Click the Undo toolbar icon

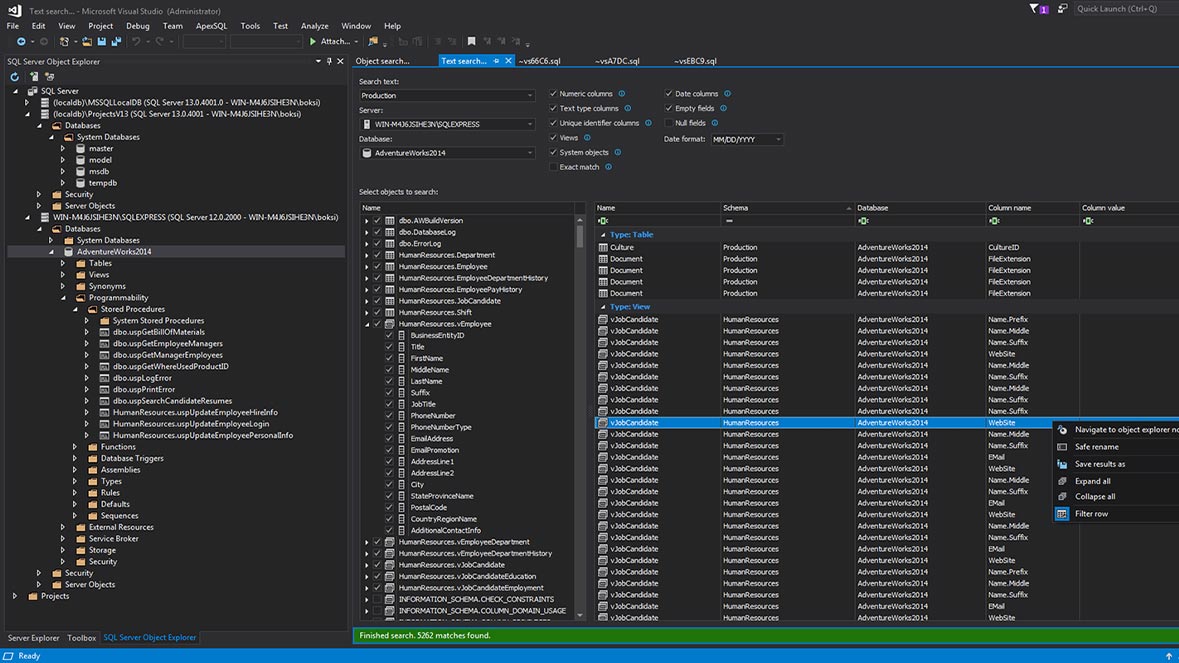(136, 41)
